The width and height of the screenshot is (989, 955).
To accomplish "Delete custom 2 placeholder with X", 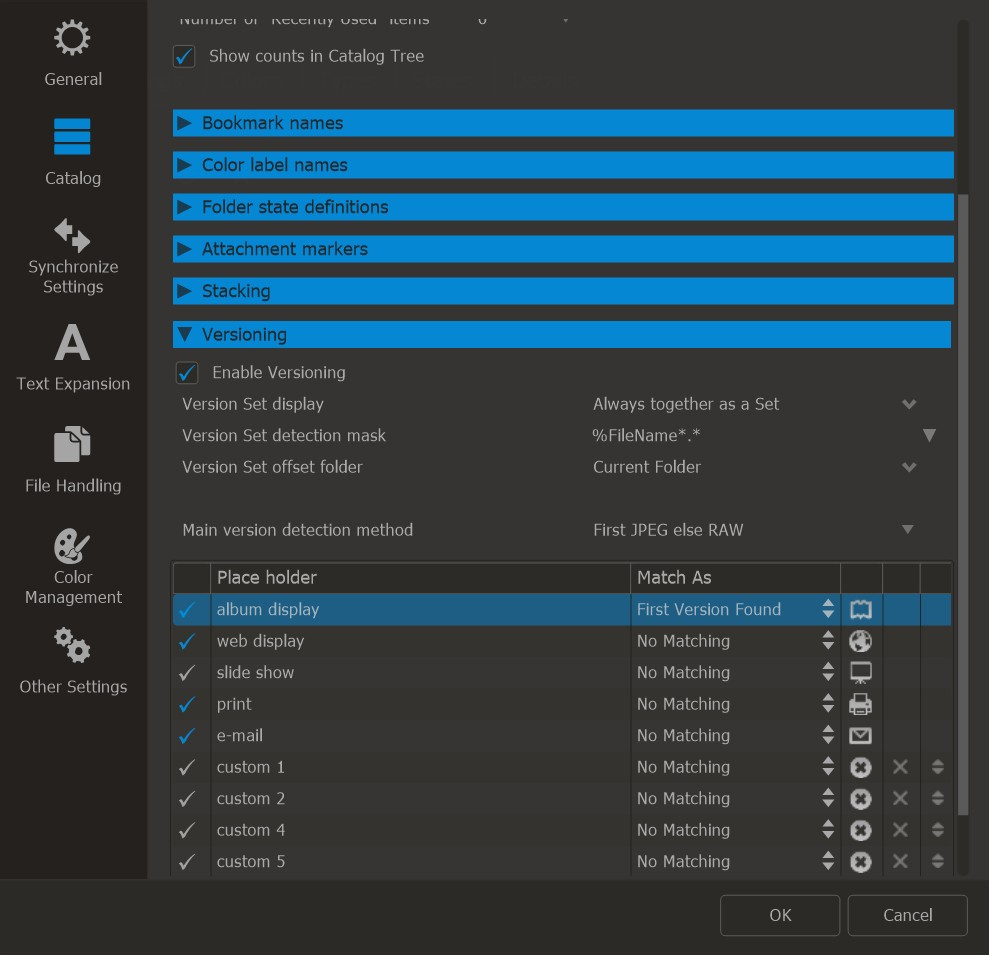I will [900, 799].
